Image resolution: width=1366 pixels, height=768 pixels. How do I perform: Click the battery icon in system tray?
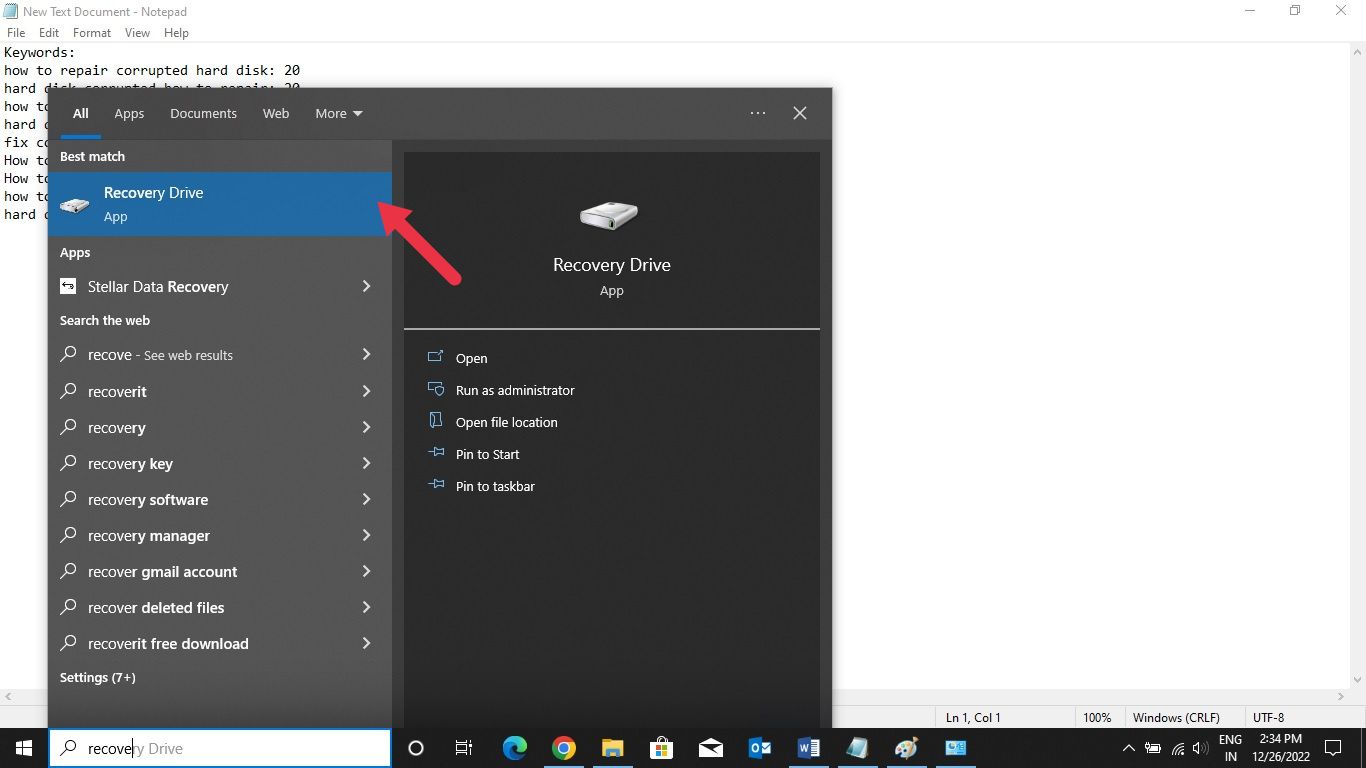pos(1153,748)
